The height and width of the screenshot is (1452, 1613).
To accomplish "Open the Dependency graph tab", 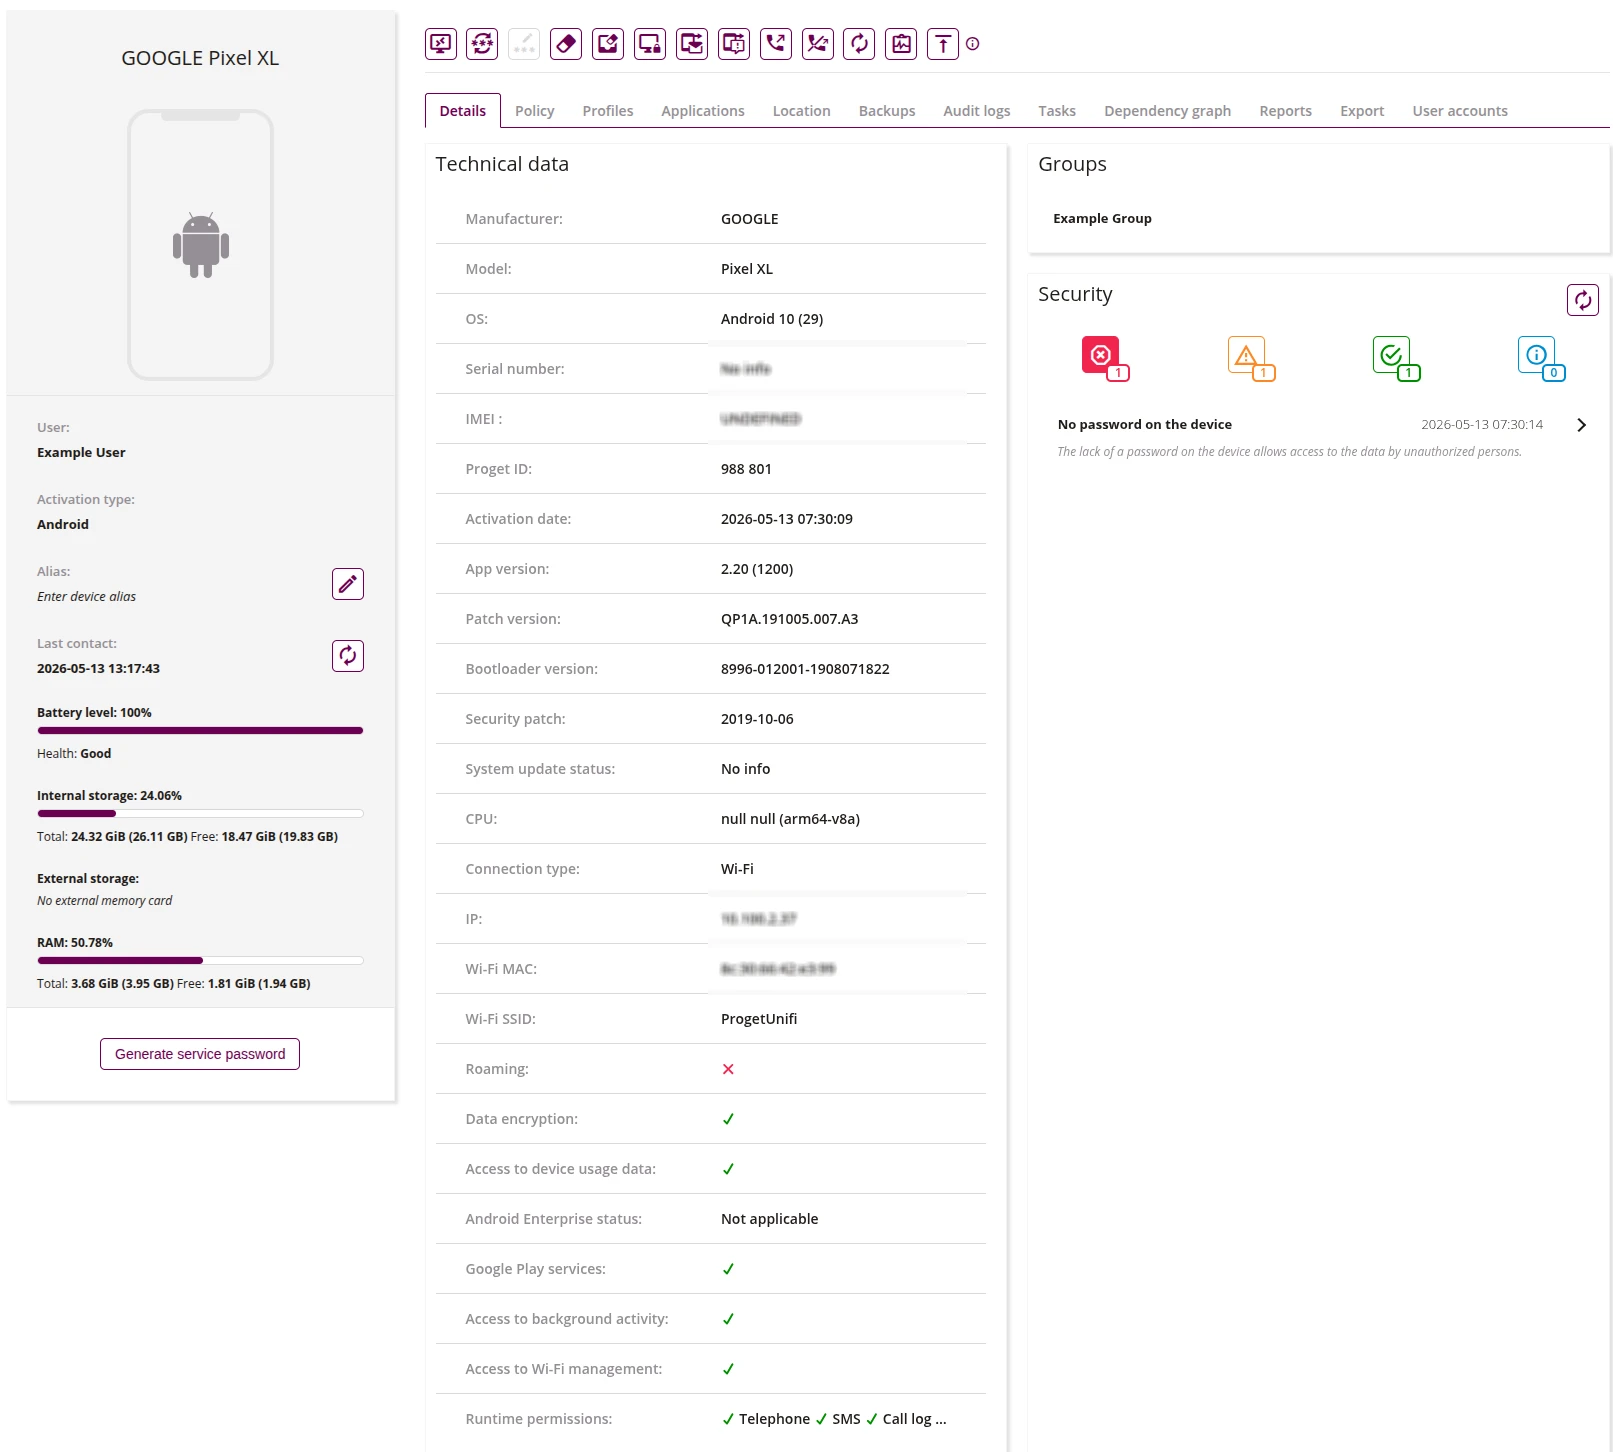I will 1168,111.
